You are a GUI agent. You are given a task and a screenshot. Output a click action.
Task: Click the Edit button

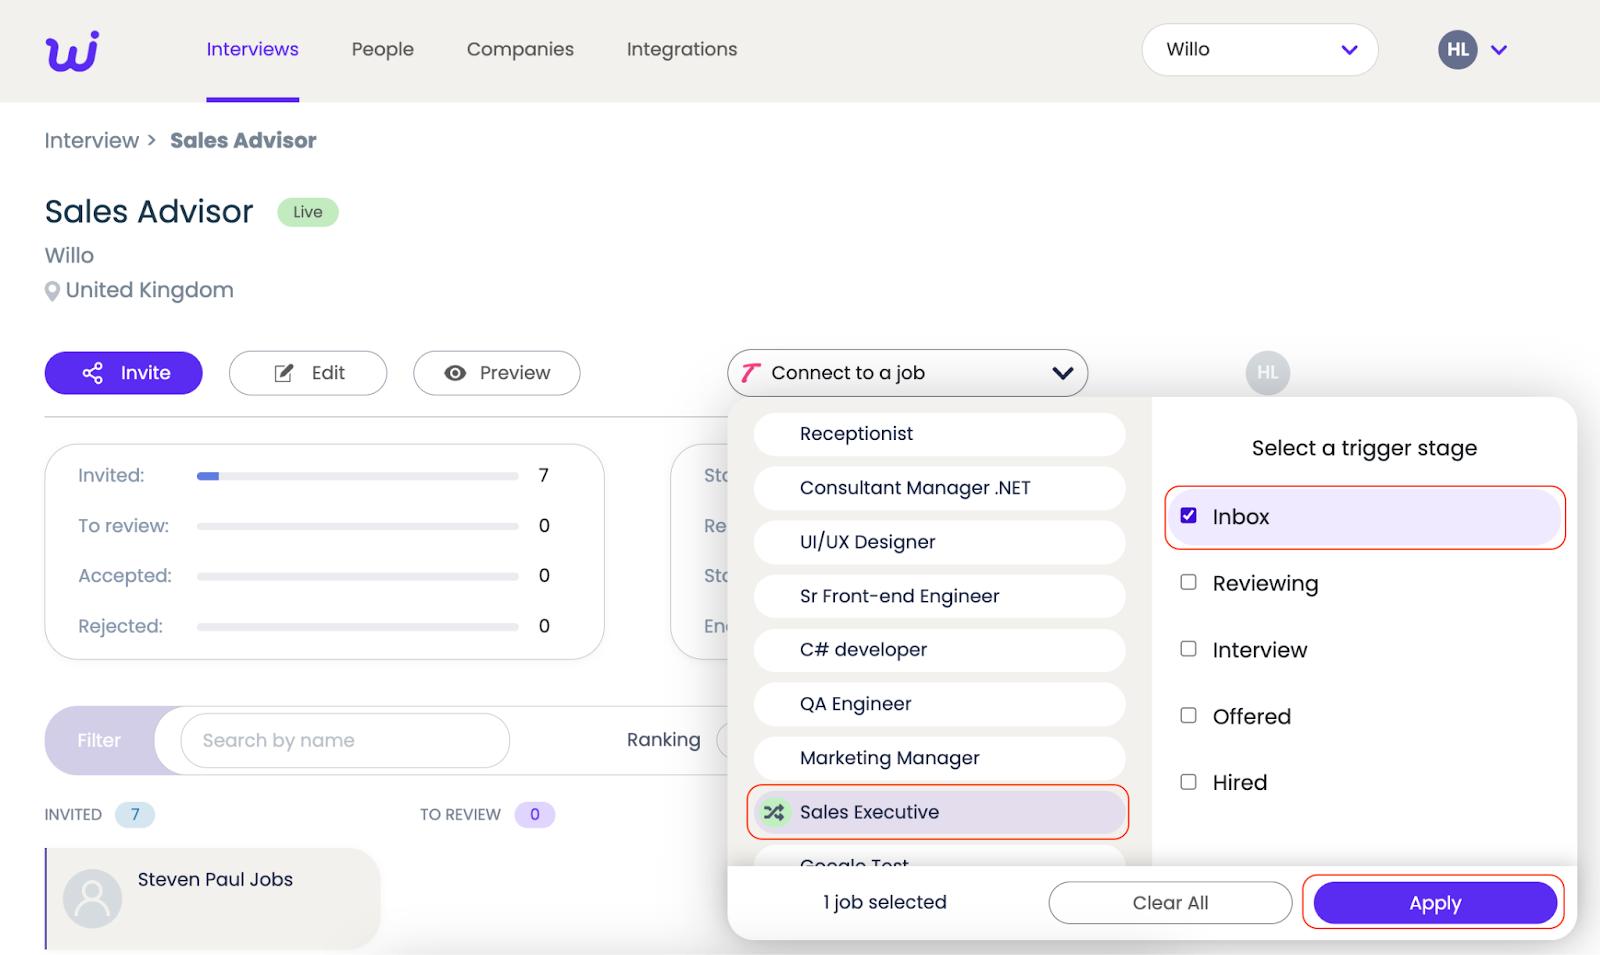pos(308,373)
